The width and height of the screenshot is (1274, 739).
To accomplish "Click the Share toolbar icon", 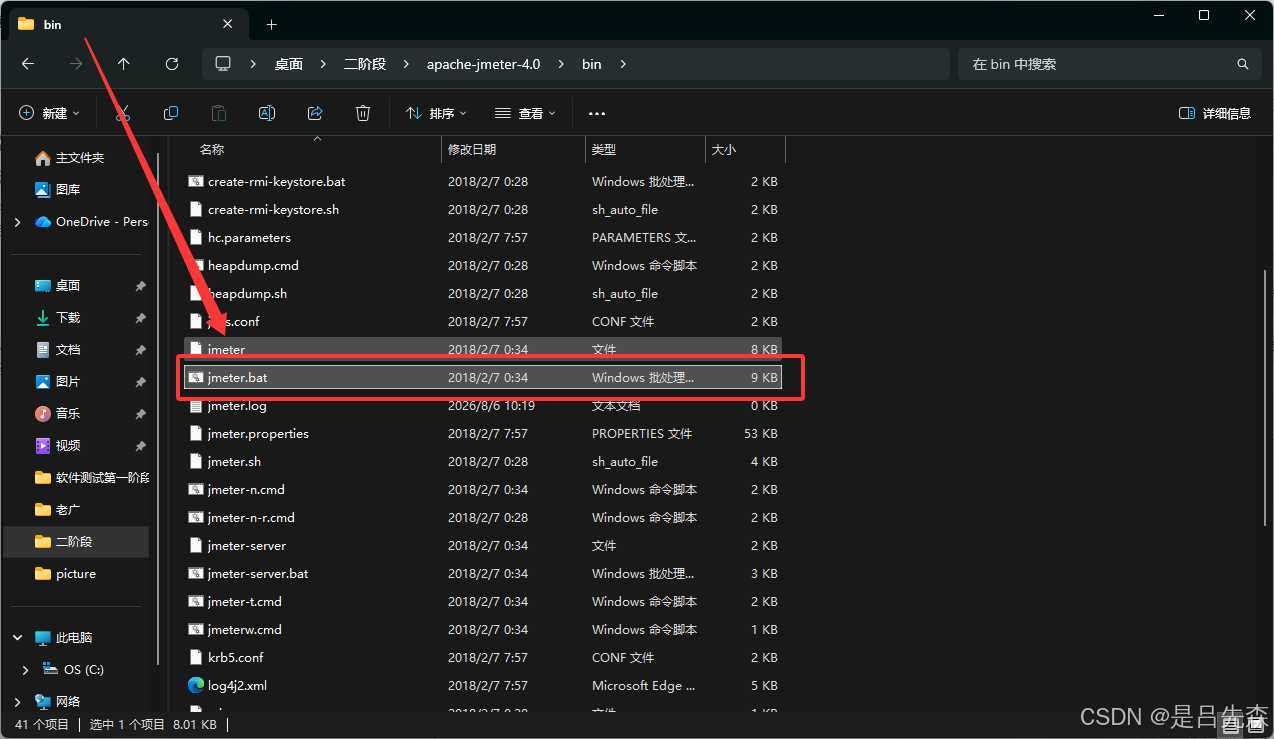I will pos(315,113).
